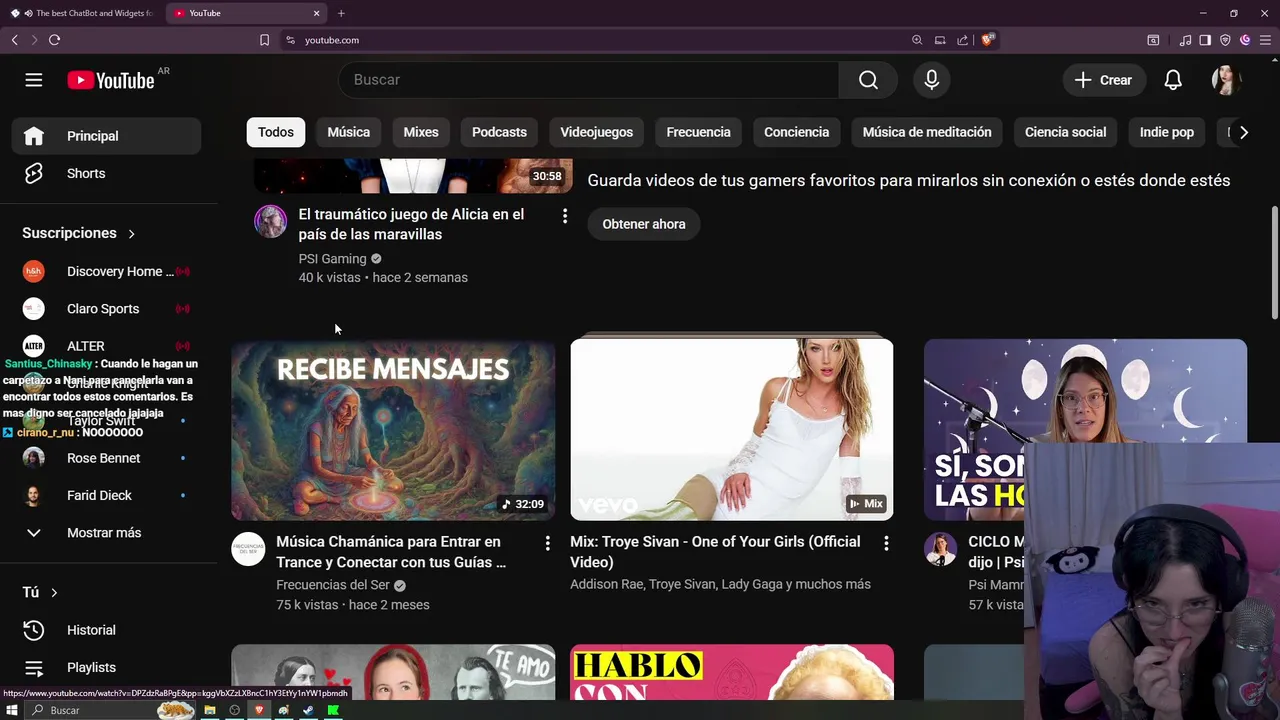This screenshot has height=720, width=1280.
Task: Open File Explorer from the taskbar
Action: (210, 710)
